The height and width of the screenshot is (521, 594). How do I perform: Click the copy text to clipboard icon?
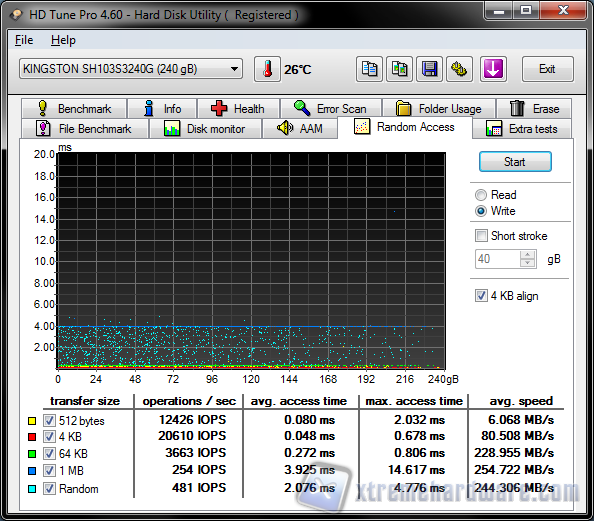click(x=369, y=69)
